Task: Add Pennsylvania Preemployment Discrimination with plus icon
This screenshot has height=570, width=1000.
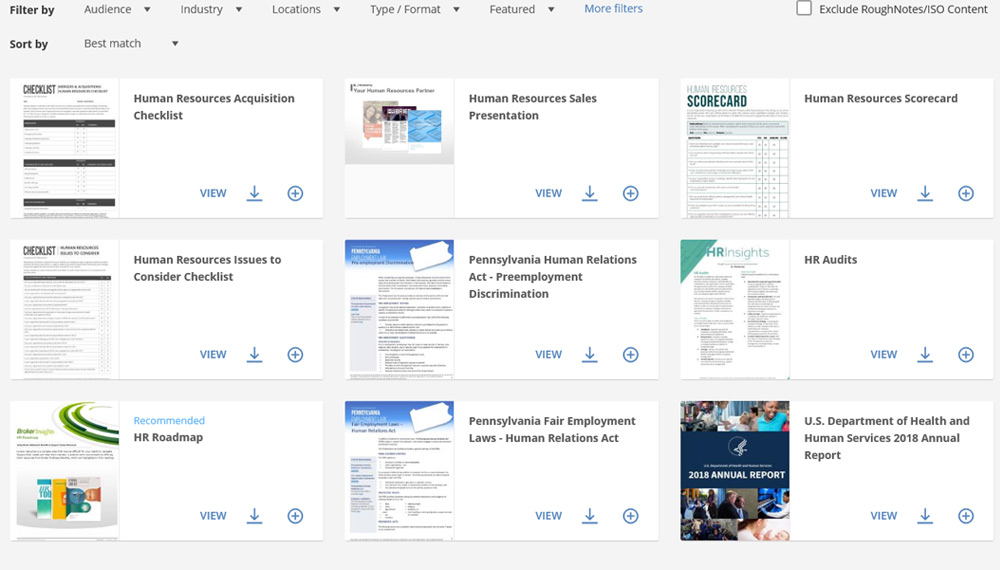Action: coord(631,354)
